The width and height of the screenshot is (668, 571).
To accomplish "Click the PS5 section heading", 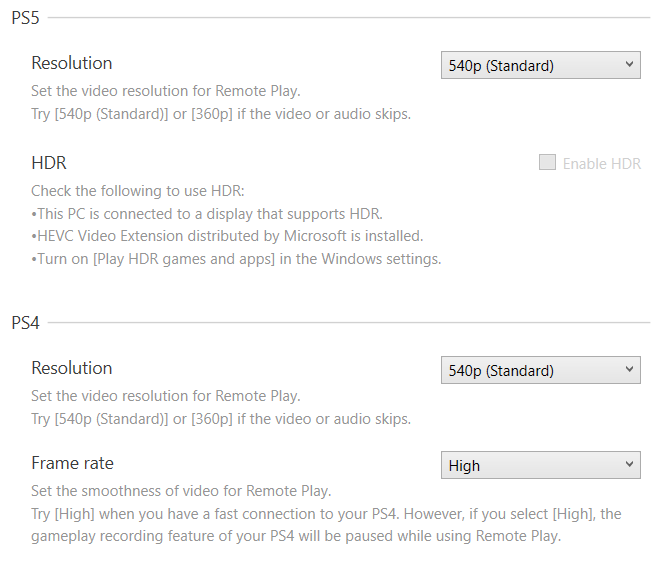I will (x=25, y=18).
